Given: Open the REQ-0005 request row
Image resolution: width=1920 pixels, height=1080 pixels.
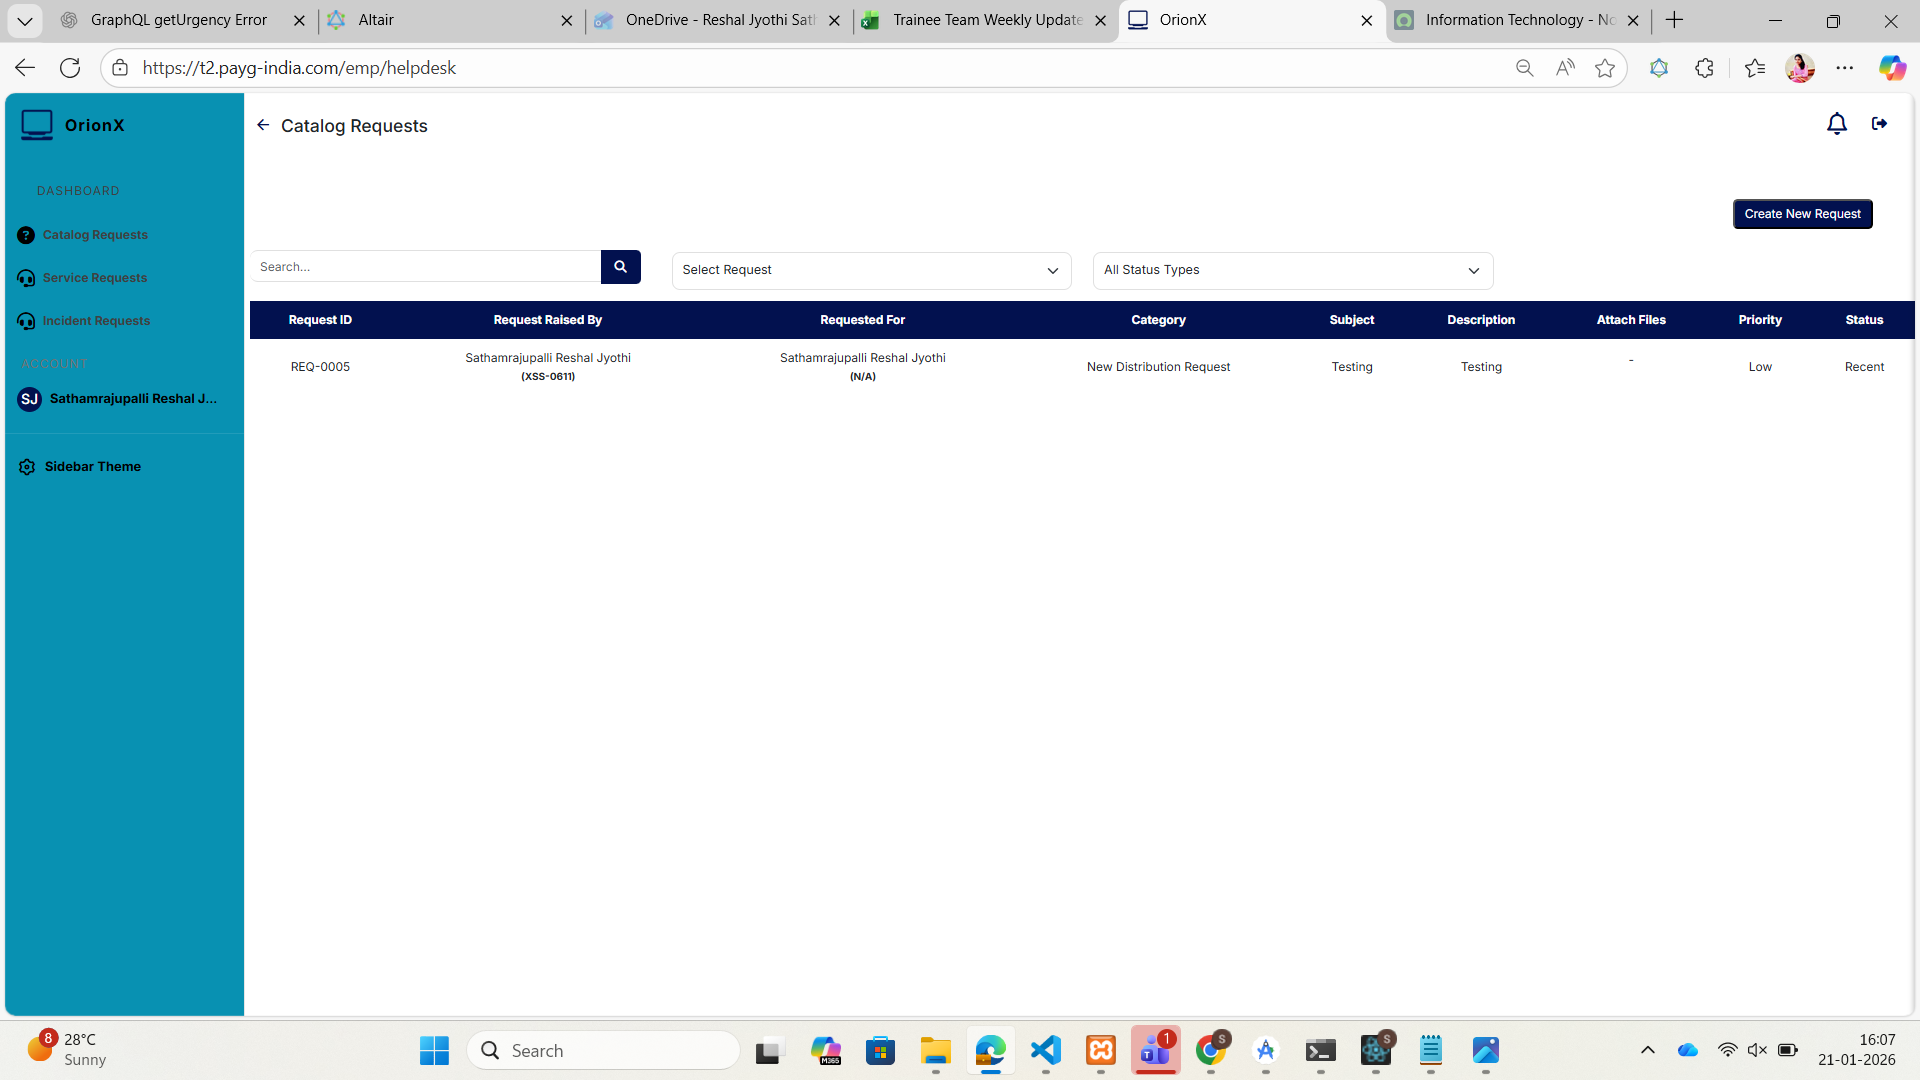Looking at the screenshot, I should 320,367.
